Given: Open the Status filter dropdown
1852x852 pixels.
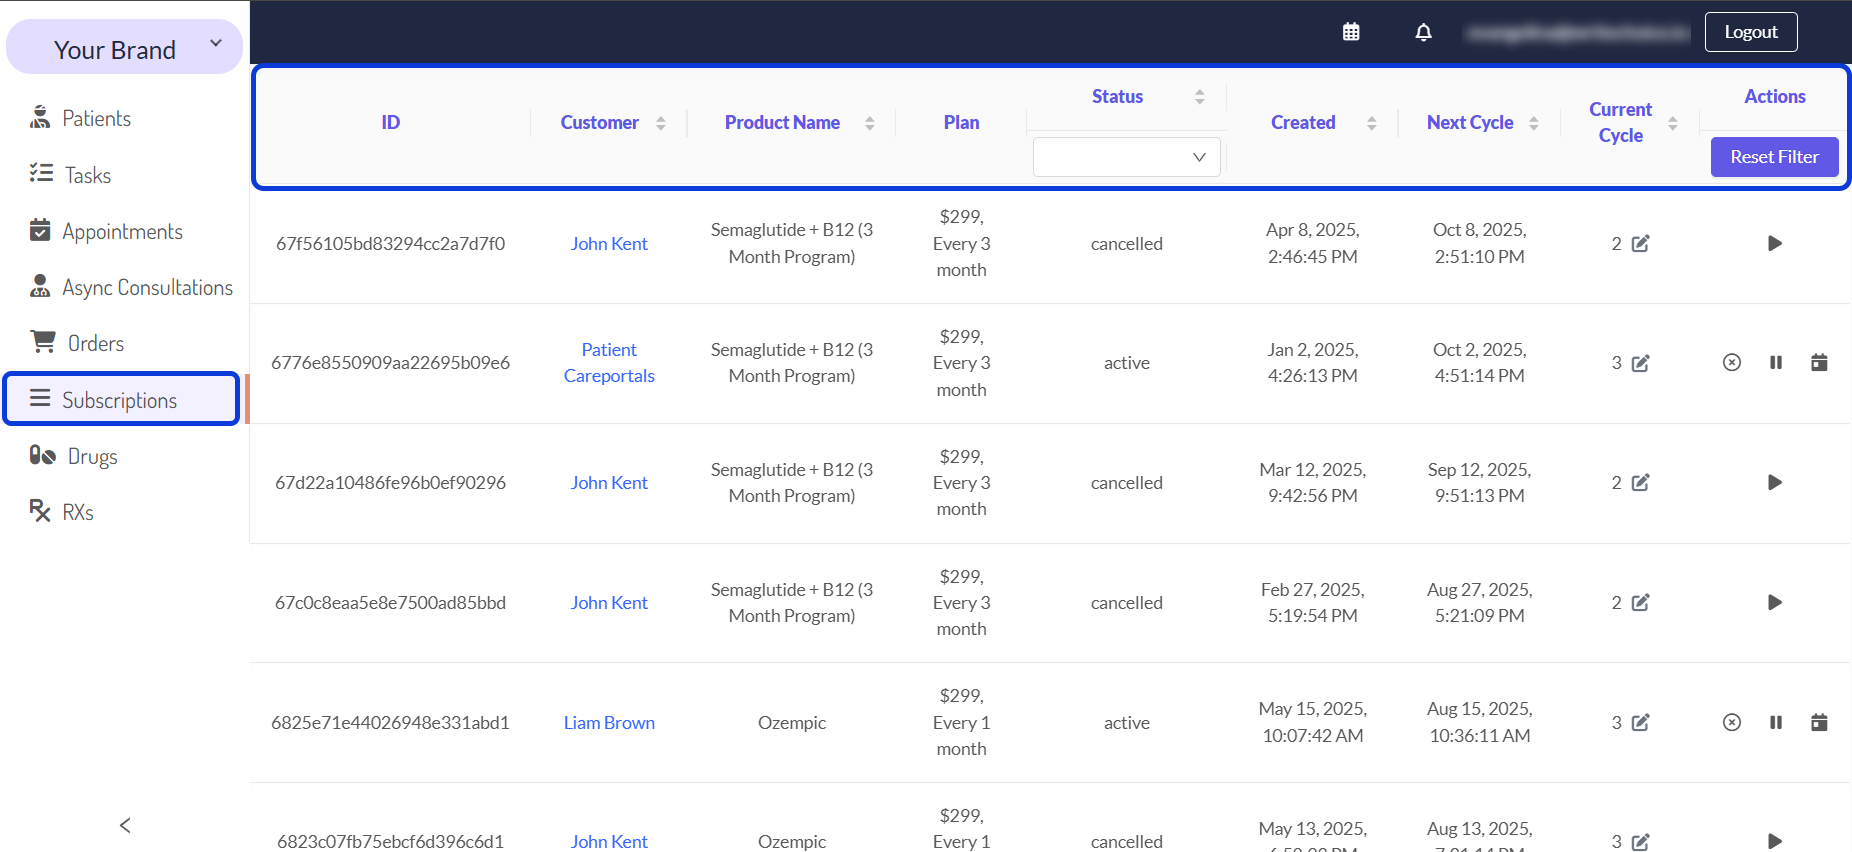Looking at the screenshot, I should point(1127,157).
